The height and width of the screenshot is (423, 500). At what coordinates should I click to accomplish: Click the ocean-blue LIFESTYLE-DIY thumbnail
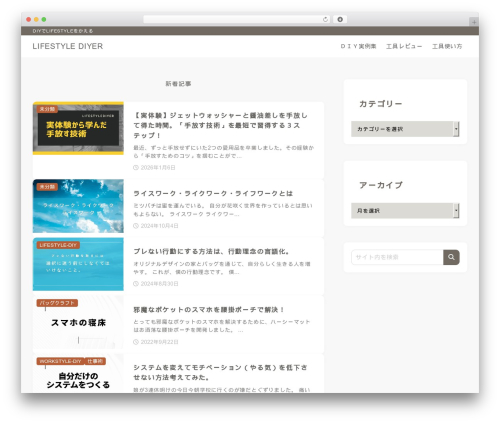[78, 264]
